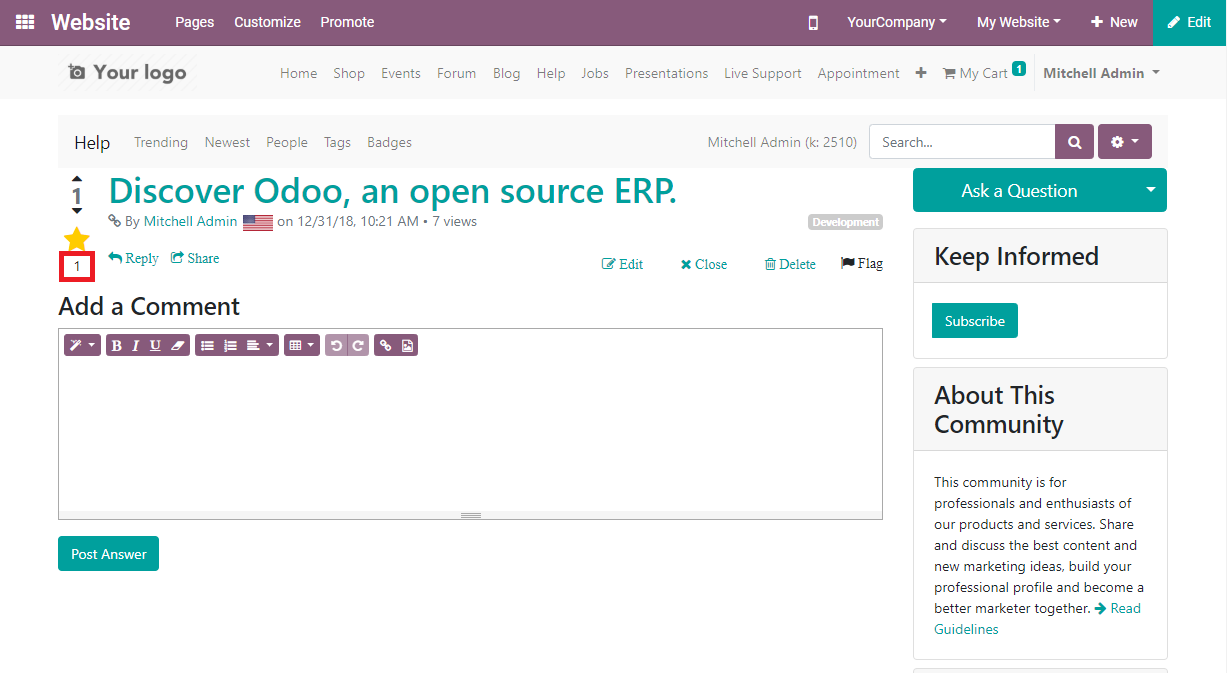Toggle italic formatting
Screen dimensions: 1227x673
(136, 345)
